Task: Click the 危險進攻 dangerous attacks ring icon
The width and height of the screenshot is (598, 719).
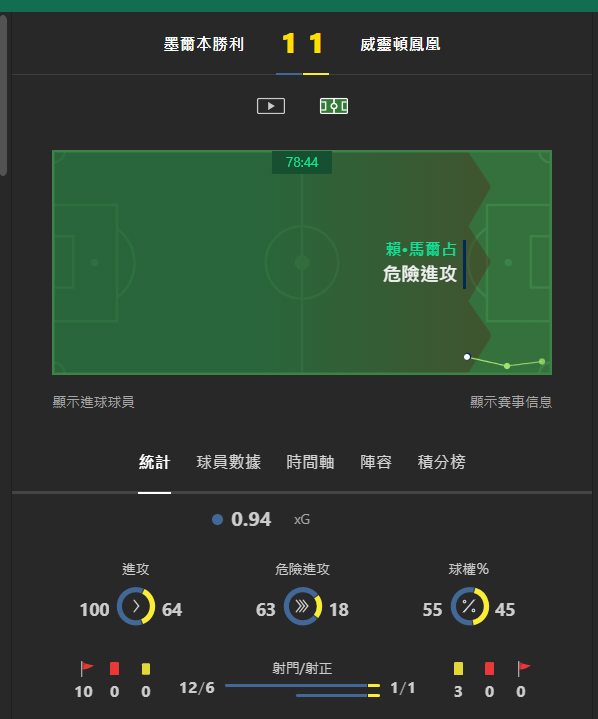Action: 302,606
